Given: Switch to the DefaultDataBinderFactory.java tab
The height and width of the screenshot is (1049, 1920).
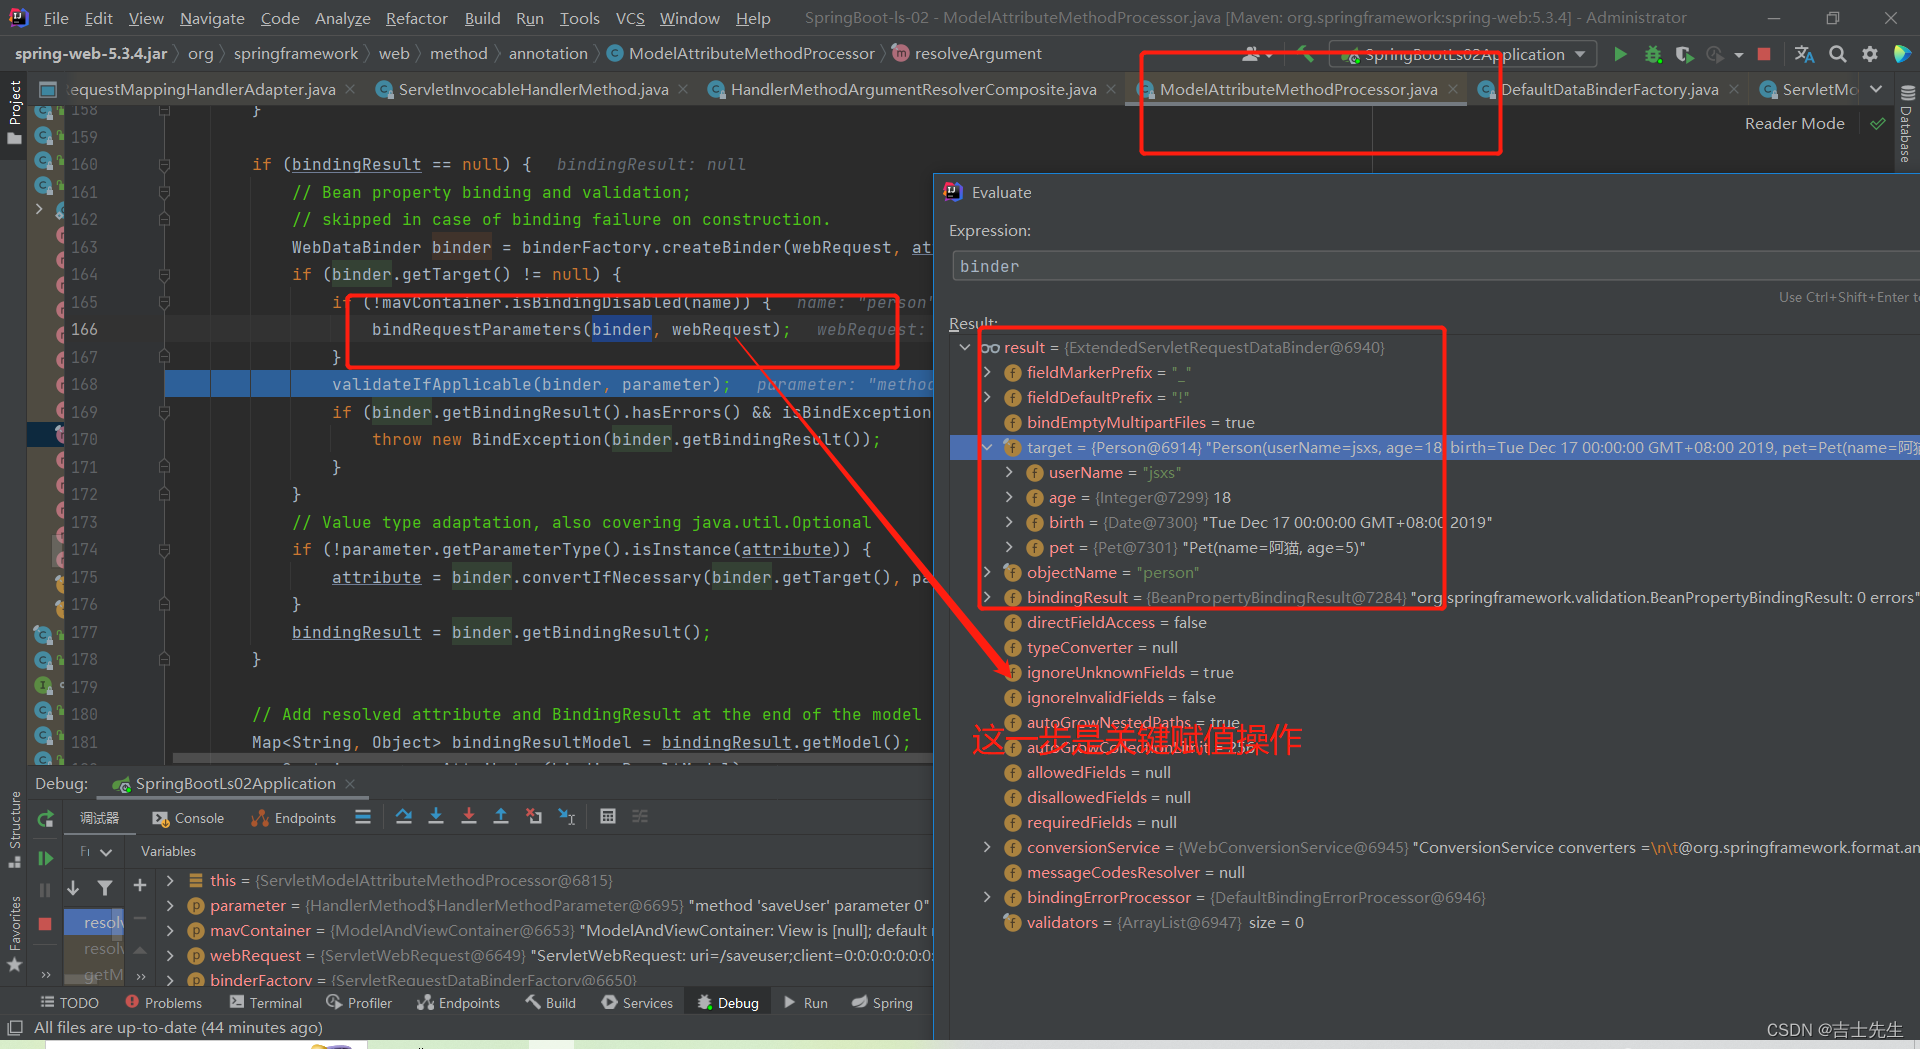Looking at the screenshot, I should coord(1608,90).
